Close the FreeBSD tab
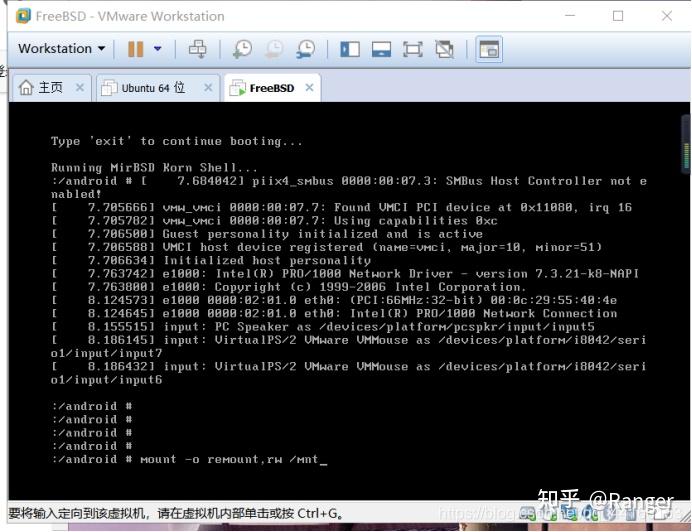 [309, 87]
